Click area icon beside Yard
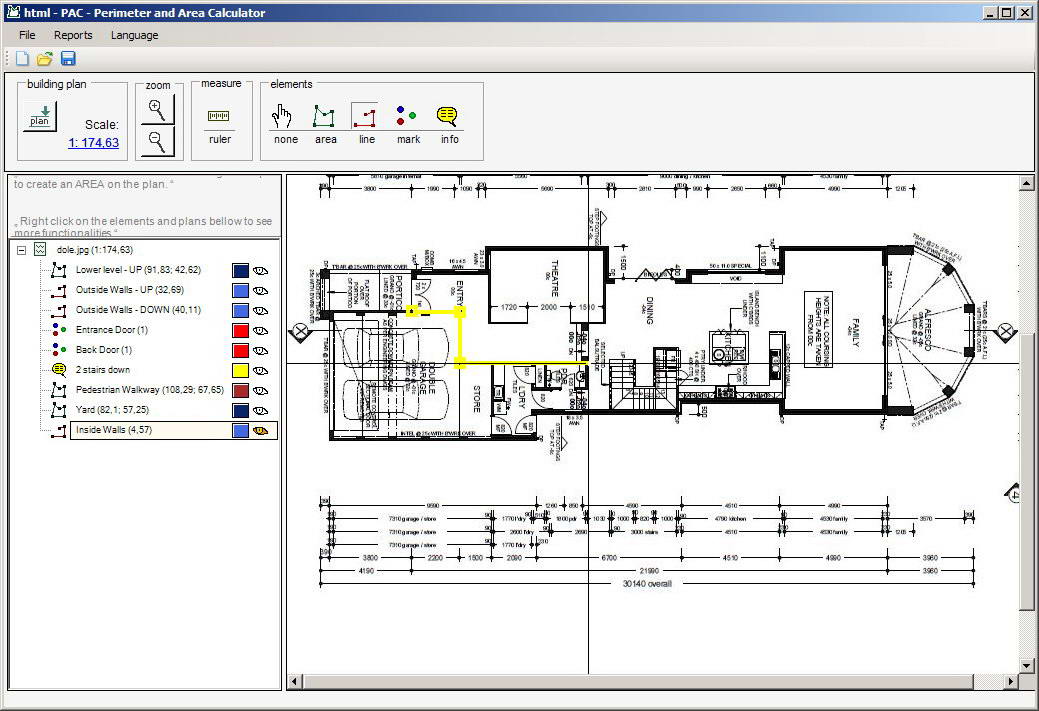Viewport: 1039px width, 711px height. (x=59, y=410)
